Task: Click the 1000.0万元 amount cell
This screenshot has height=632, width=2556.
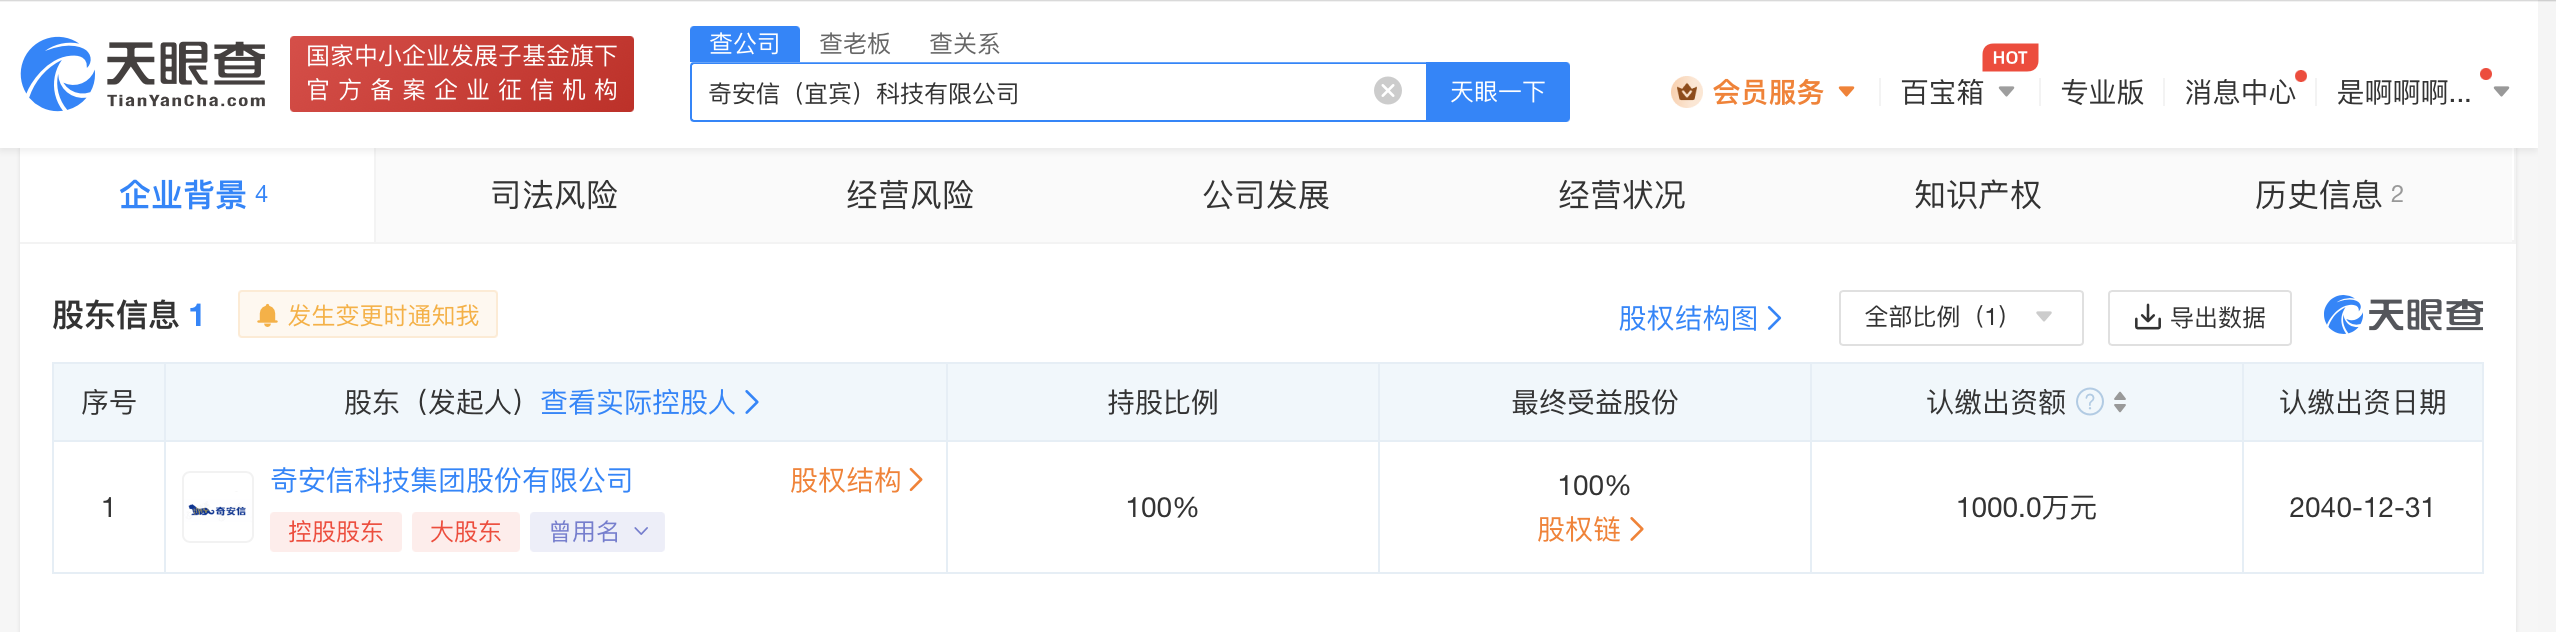Action: tap(2026, 508)
